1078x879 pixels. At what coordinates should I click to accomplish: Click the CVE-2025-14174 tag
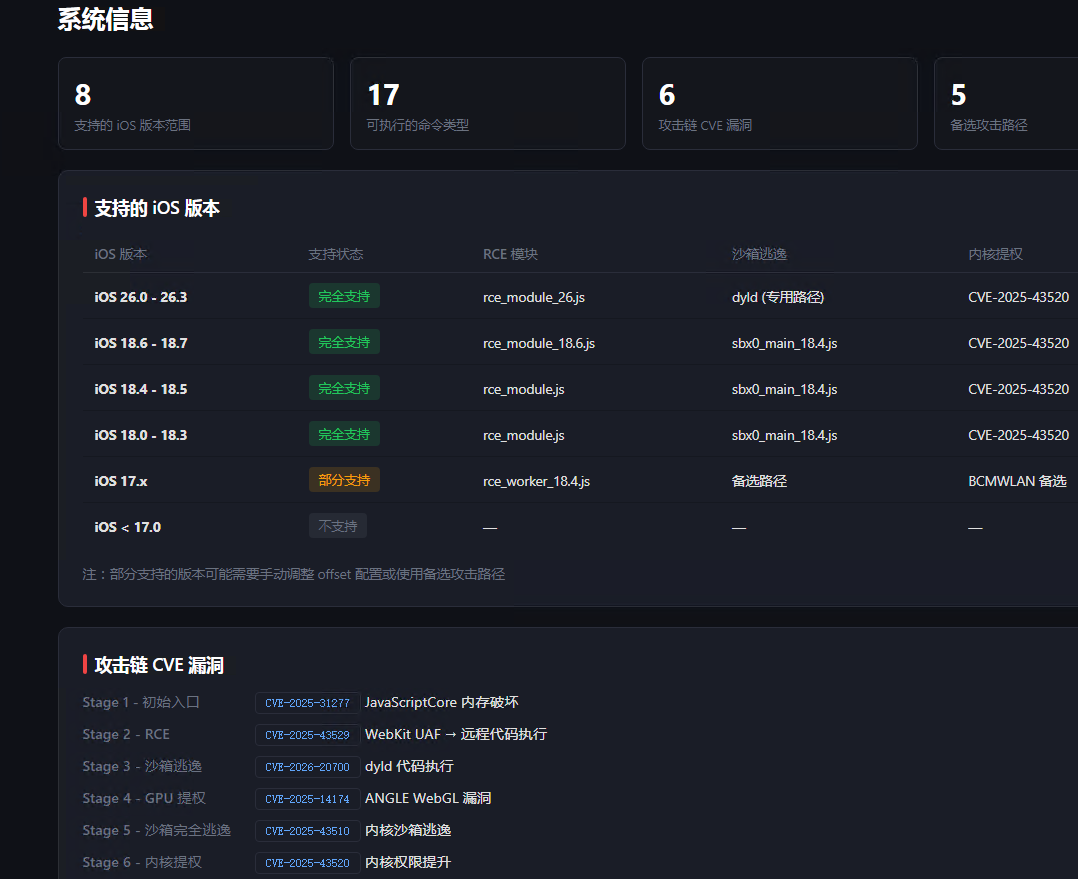[307, 799]
